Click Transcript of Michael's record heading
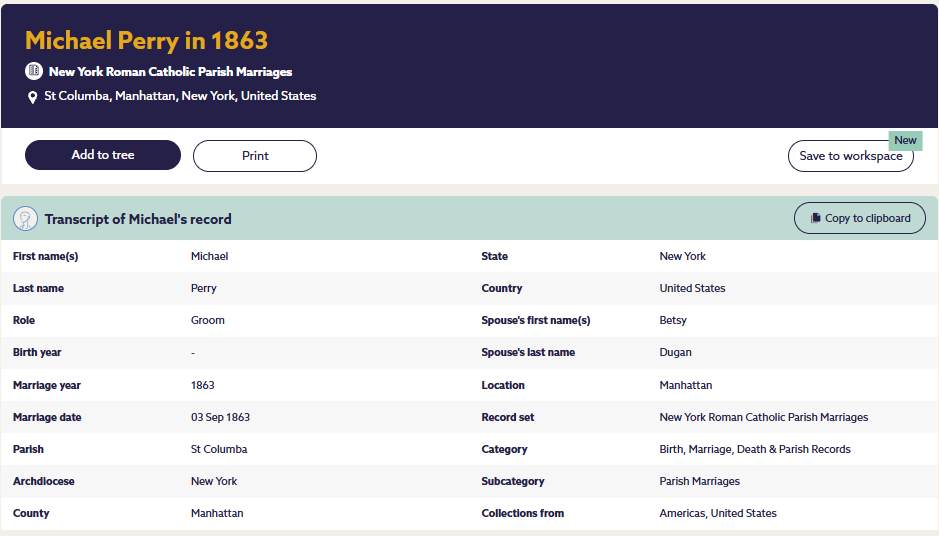The height and width of the screenshot is (536, 939). (138, 219)
